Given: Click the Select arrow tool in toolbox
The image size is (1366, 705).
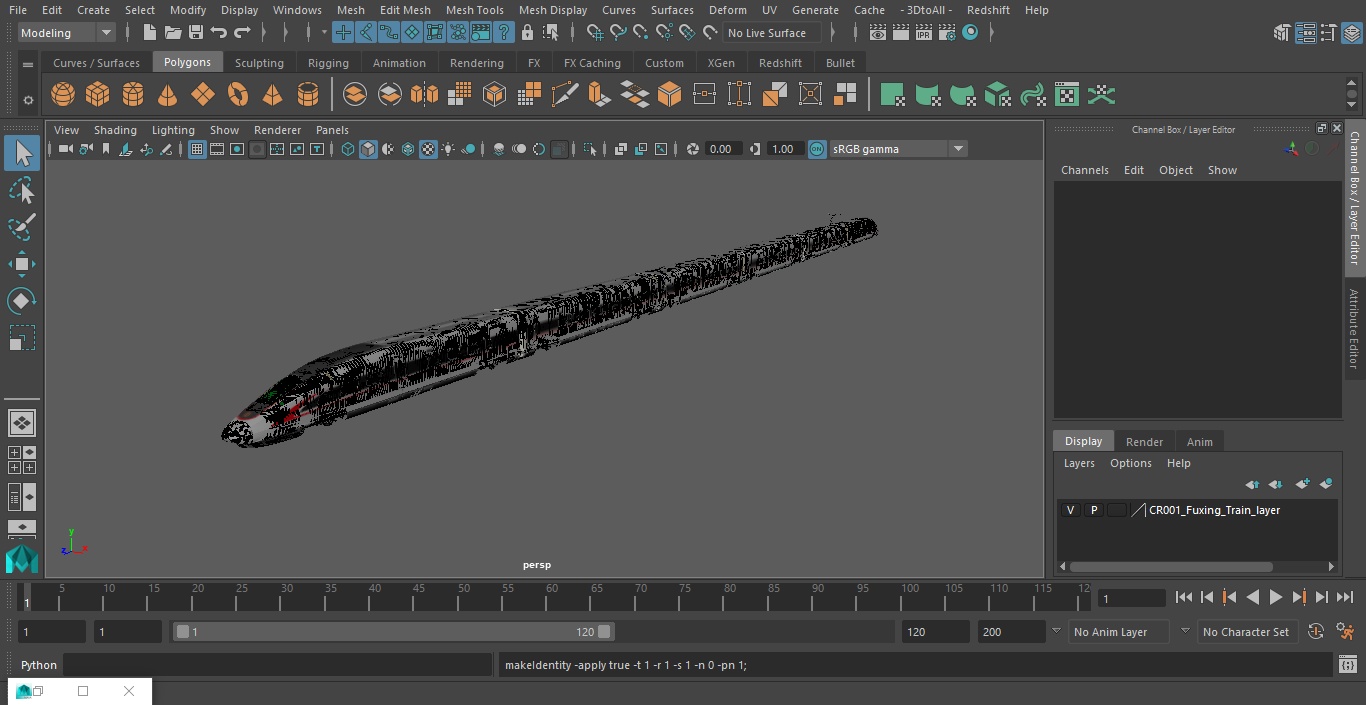Looking at the screenshot, I should coord(22,153).
